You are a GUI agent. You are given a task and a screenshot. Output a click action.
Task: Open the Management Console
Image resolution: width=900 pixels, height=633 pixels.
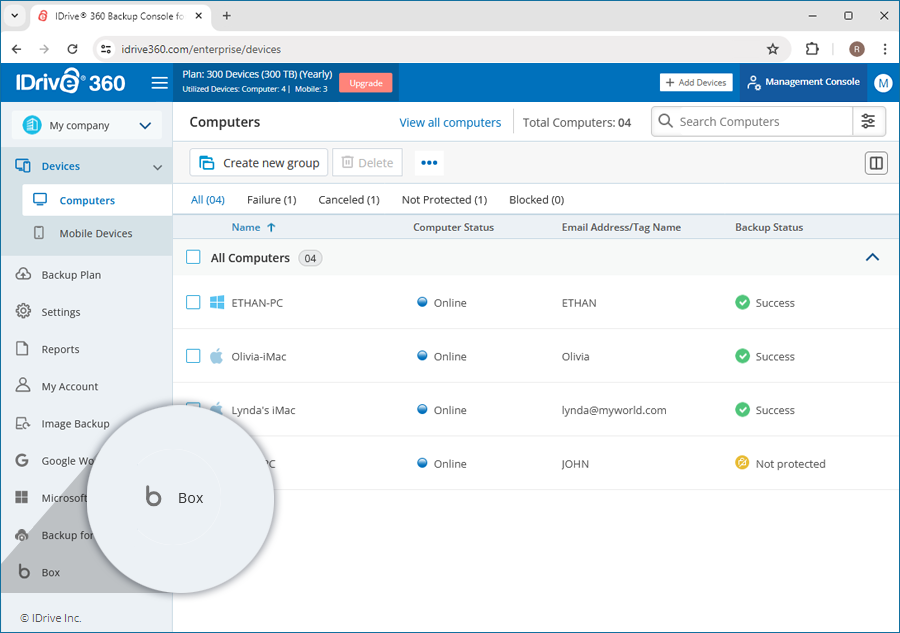pyautogui.click(x=804, y=82)
